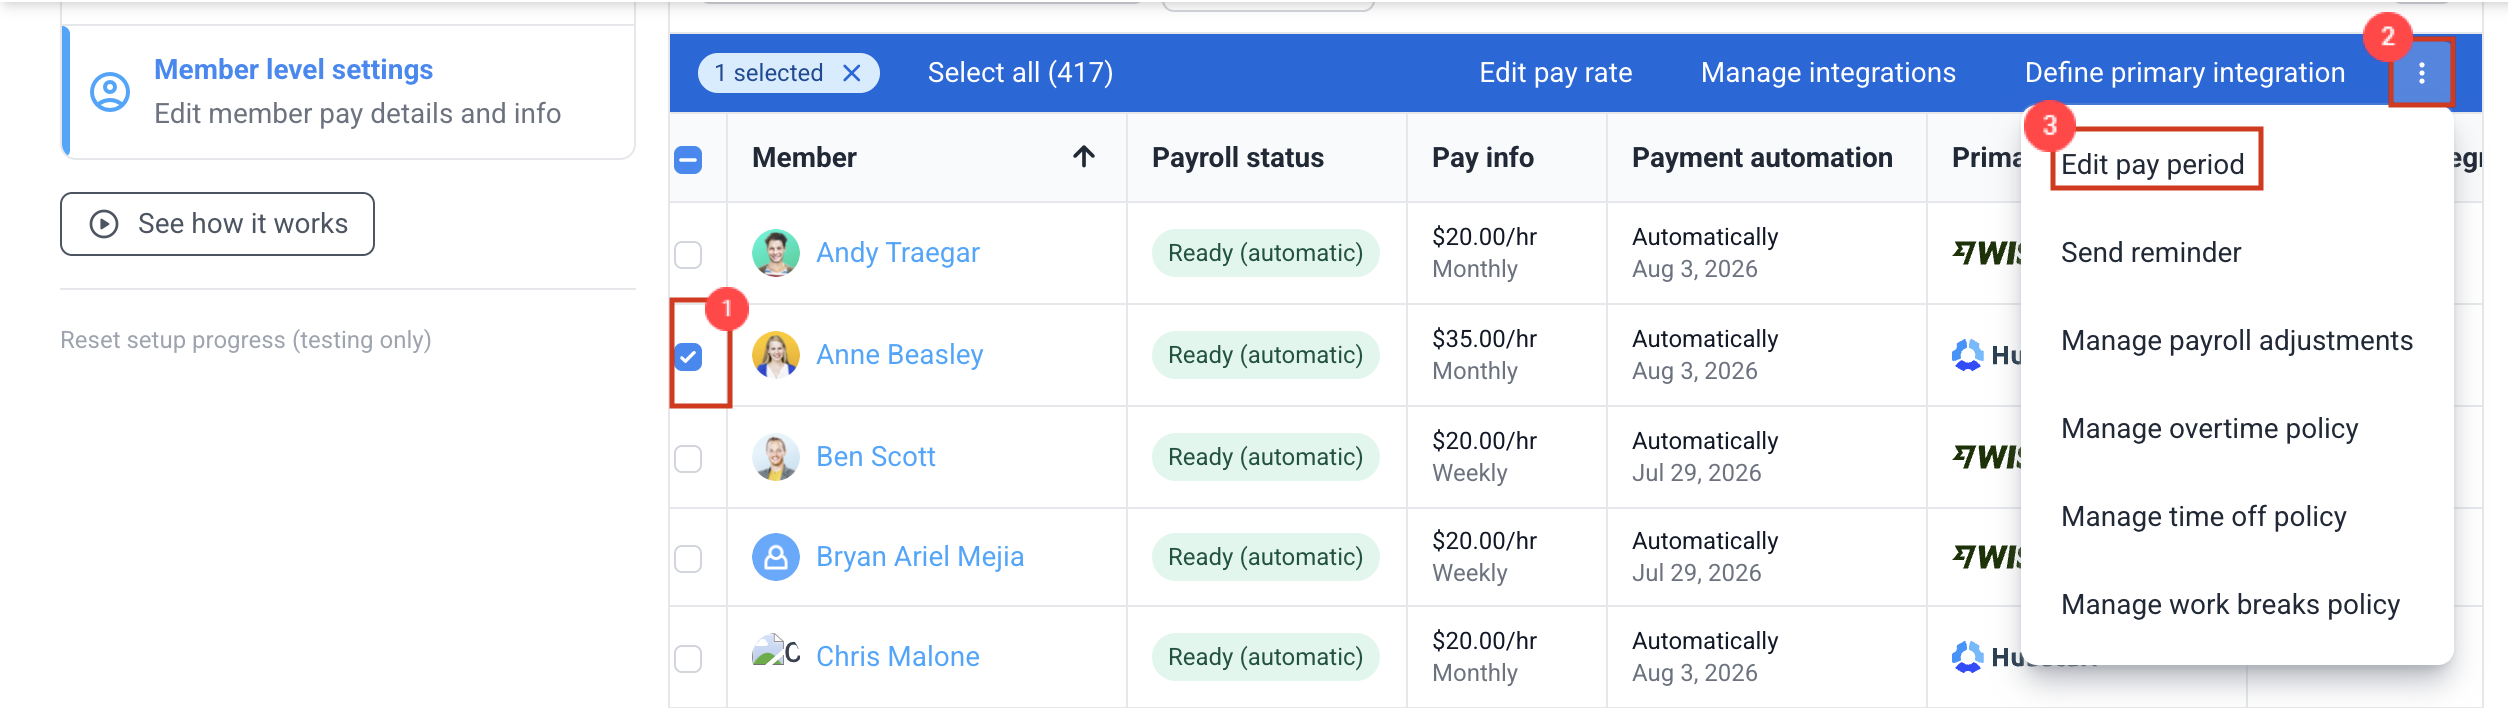Image resolution: width=2508 pixels, height=708 pixels.
Task: Click Ben Scott's avatar image
Action: [x=775, y=457]
